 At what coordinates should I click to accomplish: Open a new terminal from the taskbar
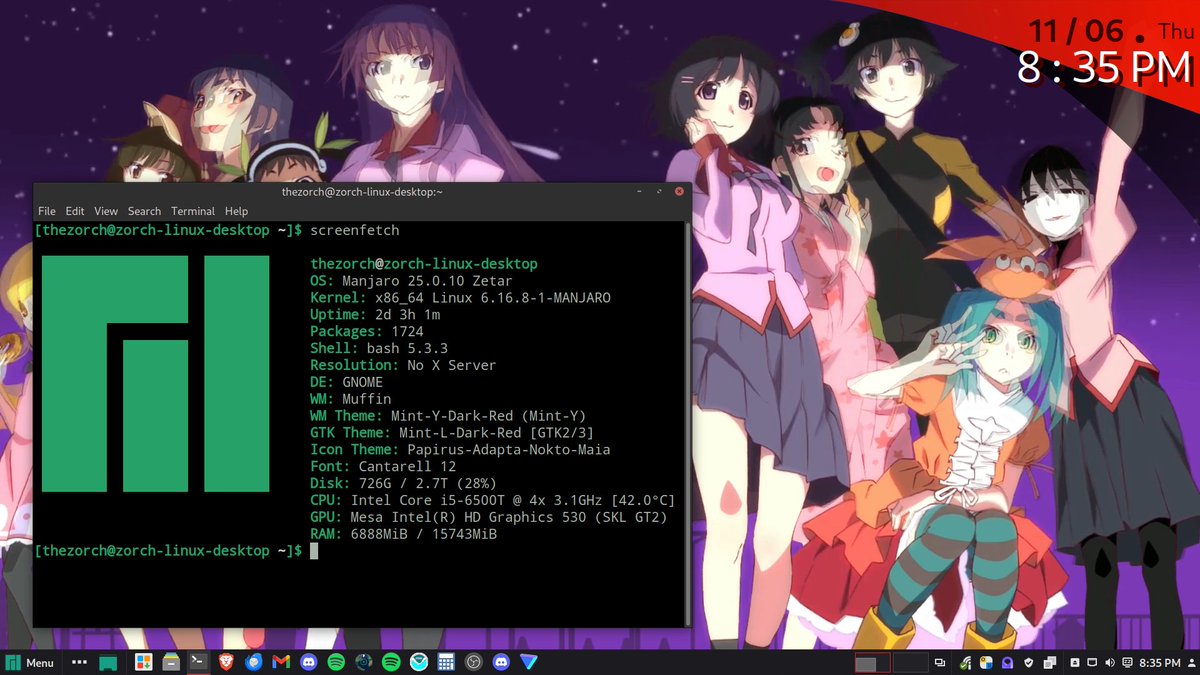tap(198, 661)
